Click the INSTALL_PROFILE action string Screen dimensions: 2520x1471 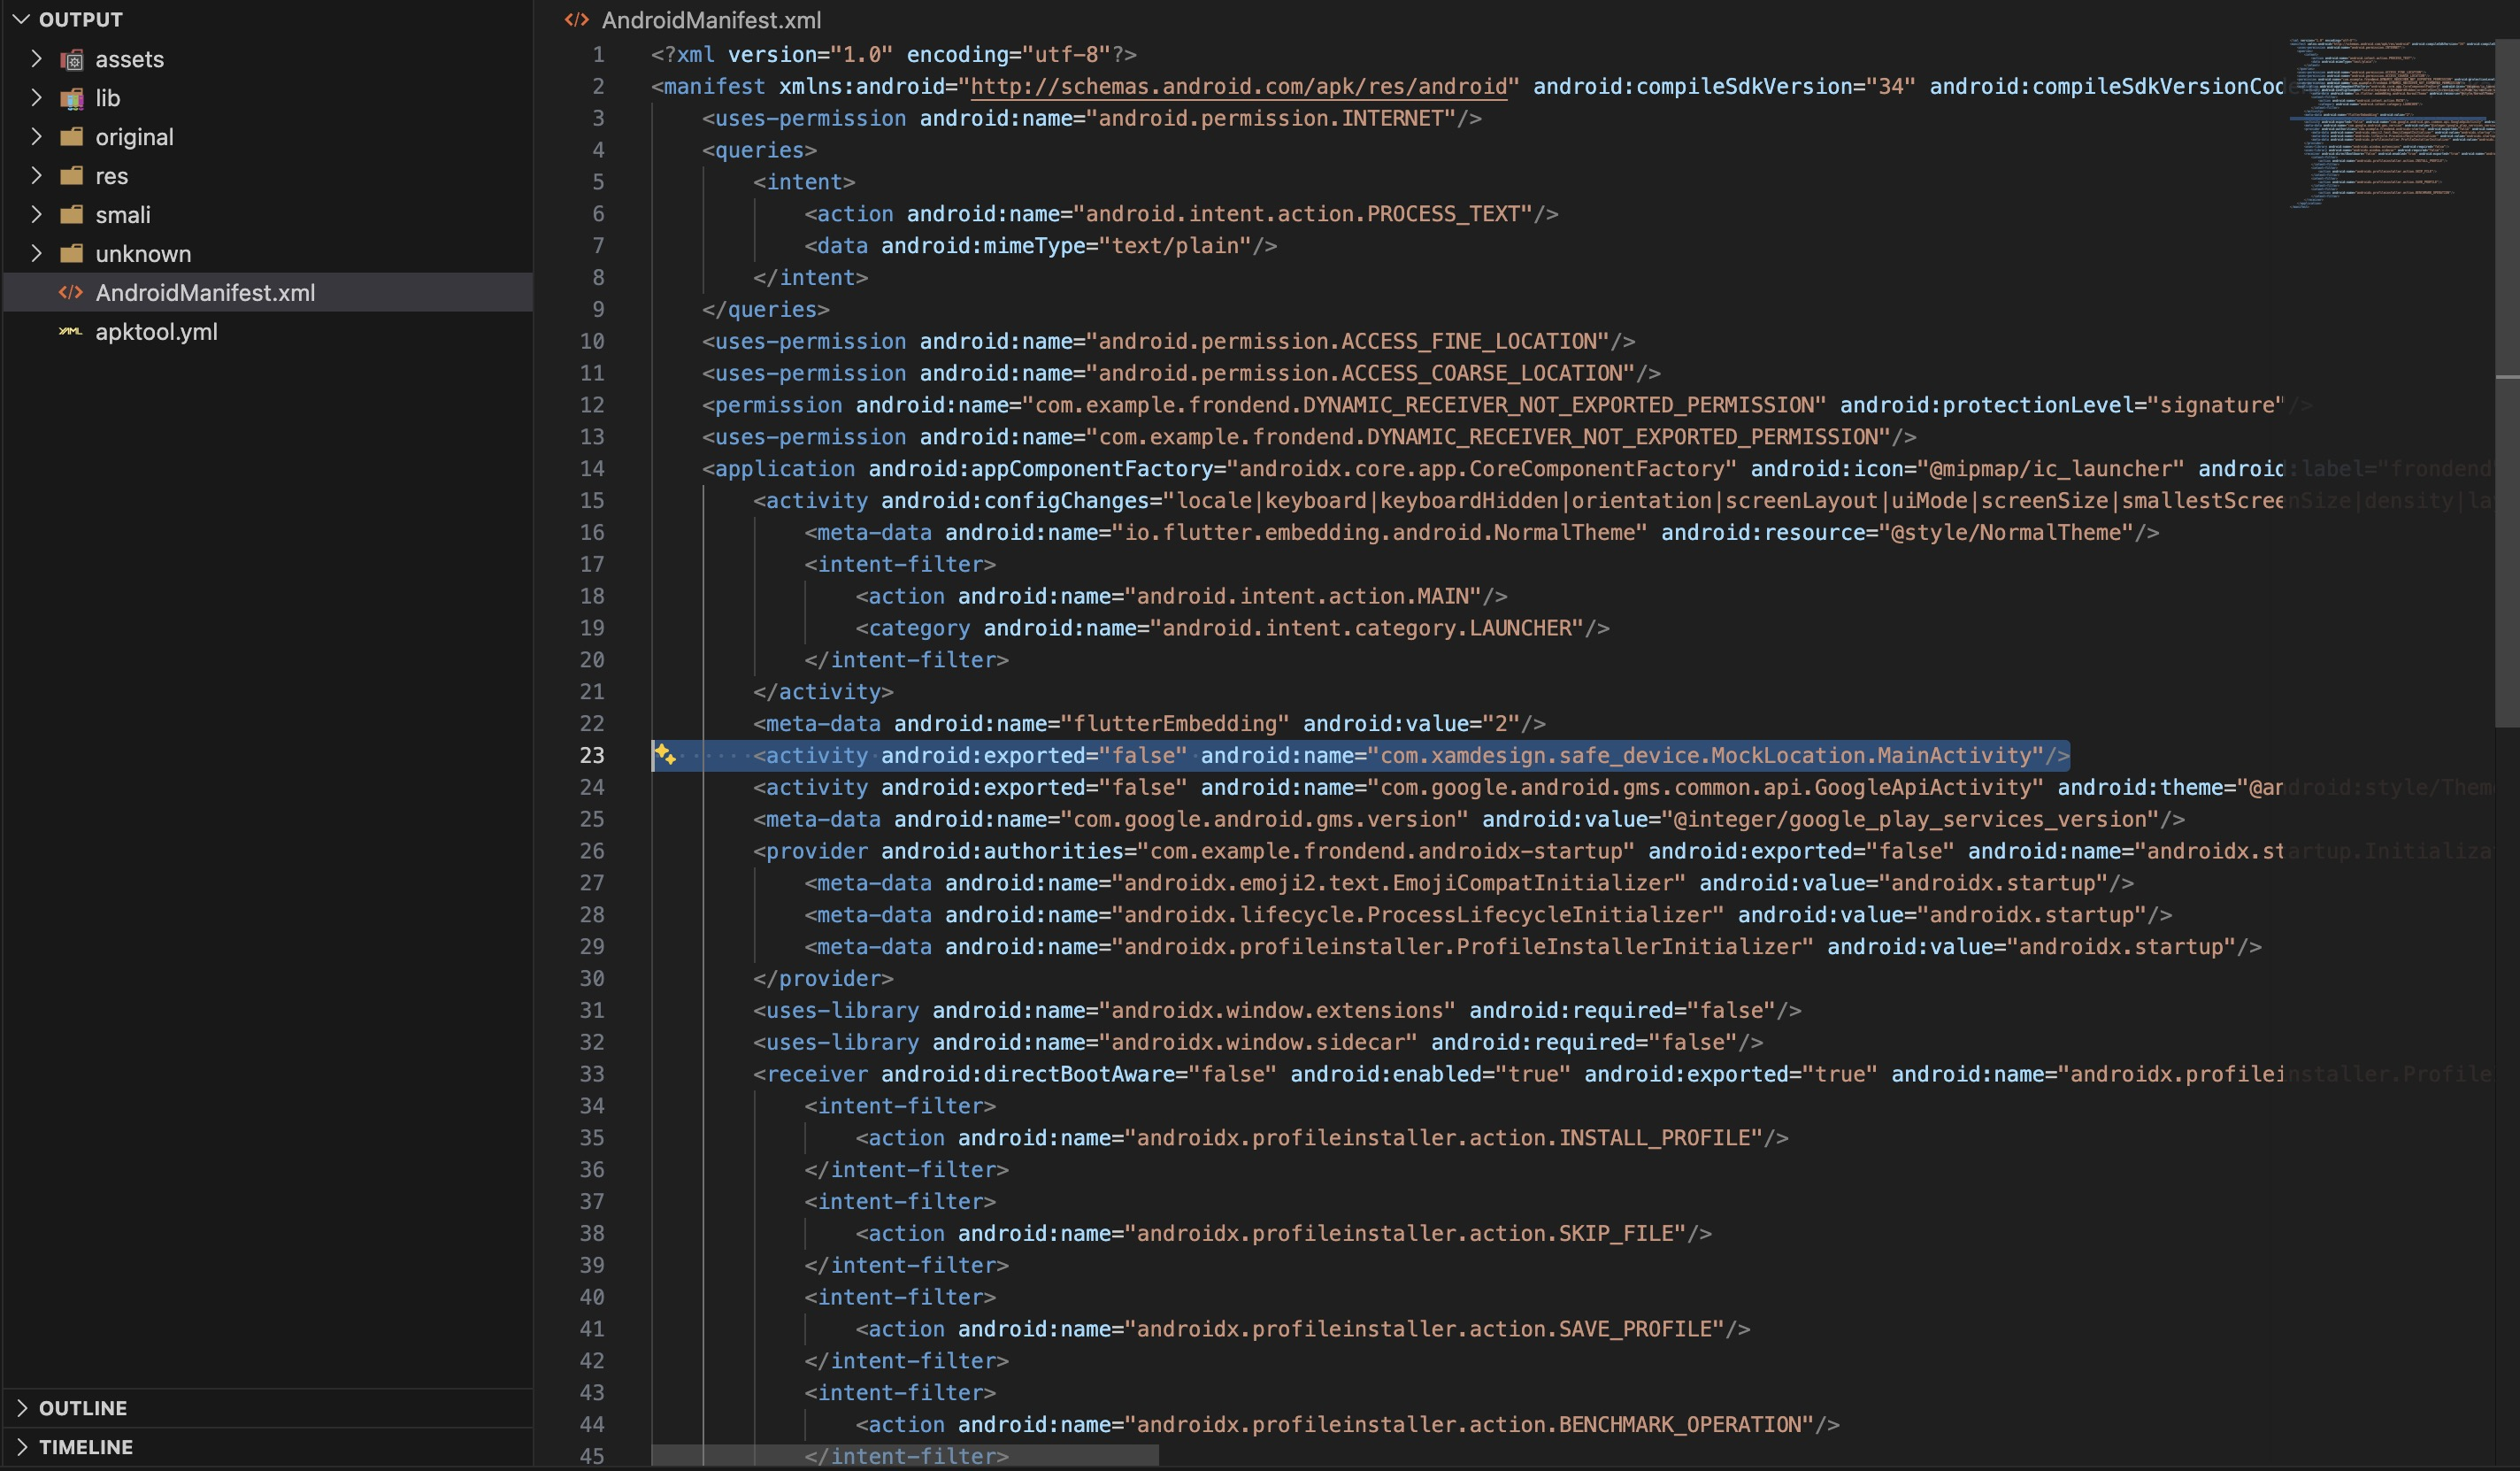1444,1139
